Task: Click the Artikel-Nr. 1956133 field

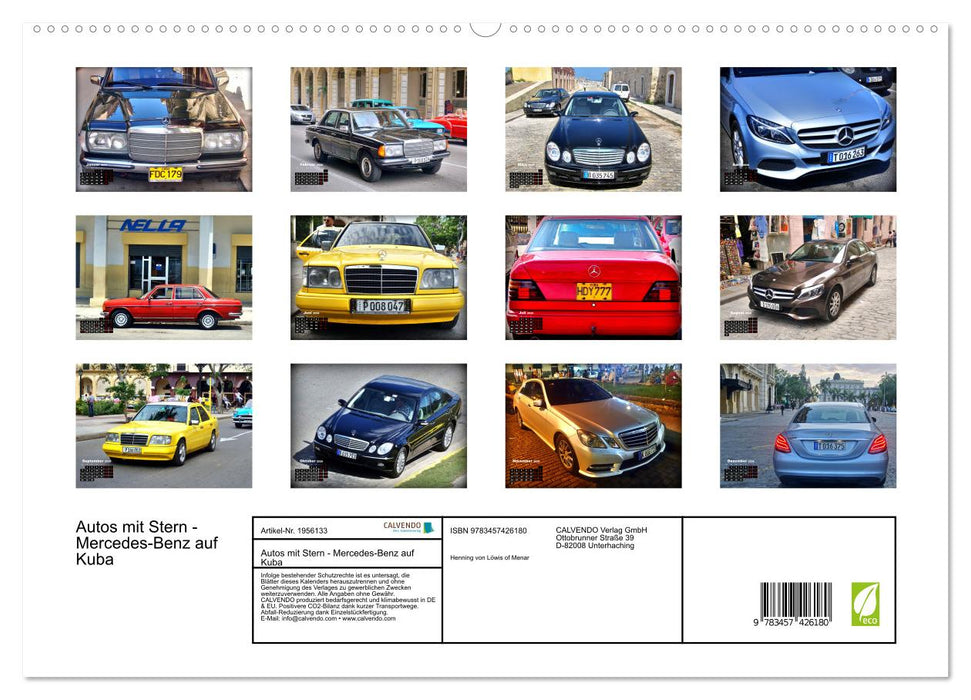Action: click(x=294, y=530)
